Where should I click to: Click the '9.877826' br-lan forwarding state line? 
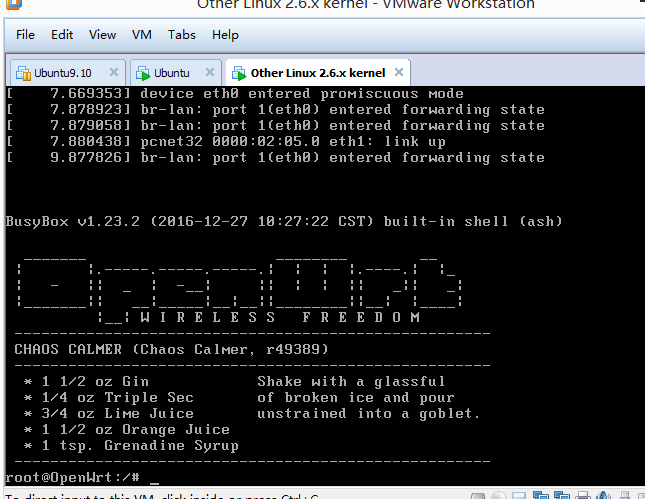[276, 158]
